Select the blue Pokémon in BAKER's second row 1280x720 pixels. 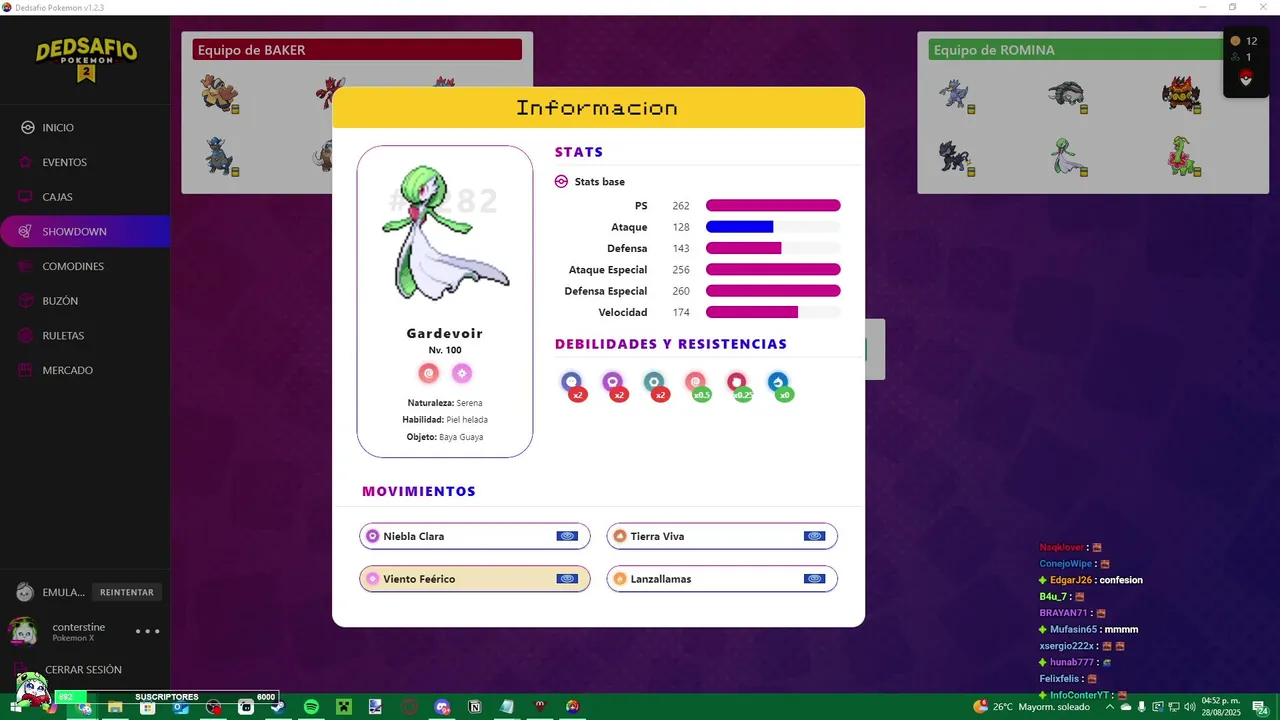click(220, 156)
